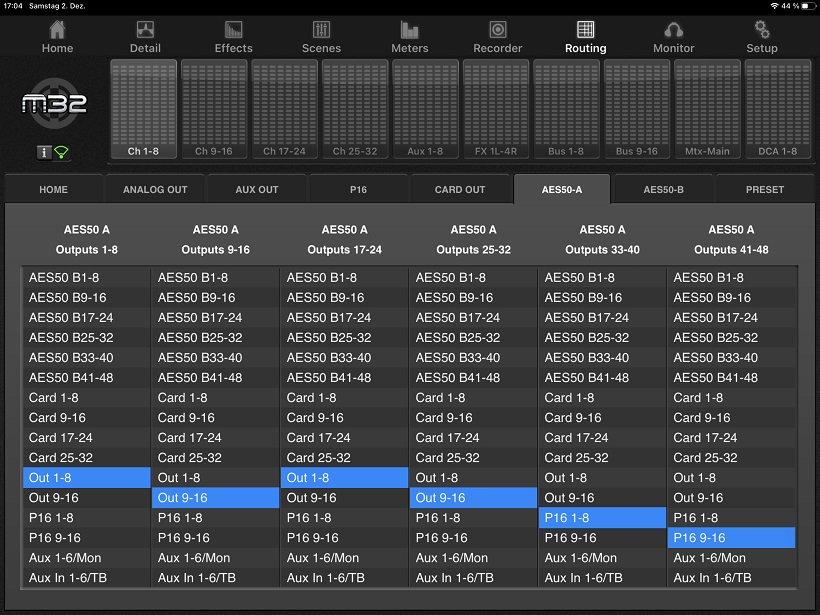The image size is (820, 615).
Task: Select the Ch 9-16 meter bank
Action: point(214,109)
